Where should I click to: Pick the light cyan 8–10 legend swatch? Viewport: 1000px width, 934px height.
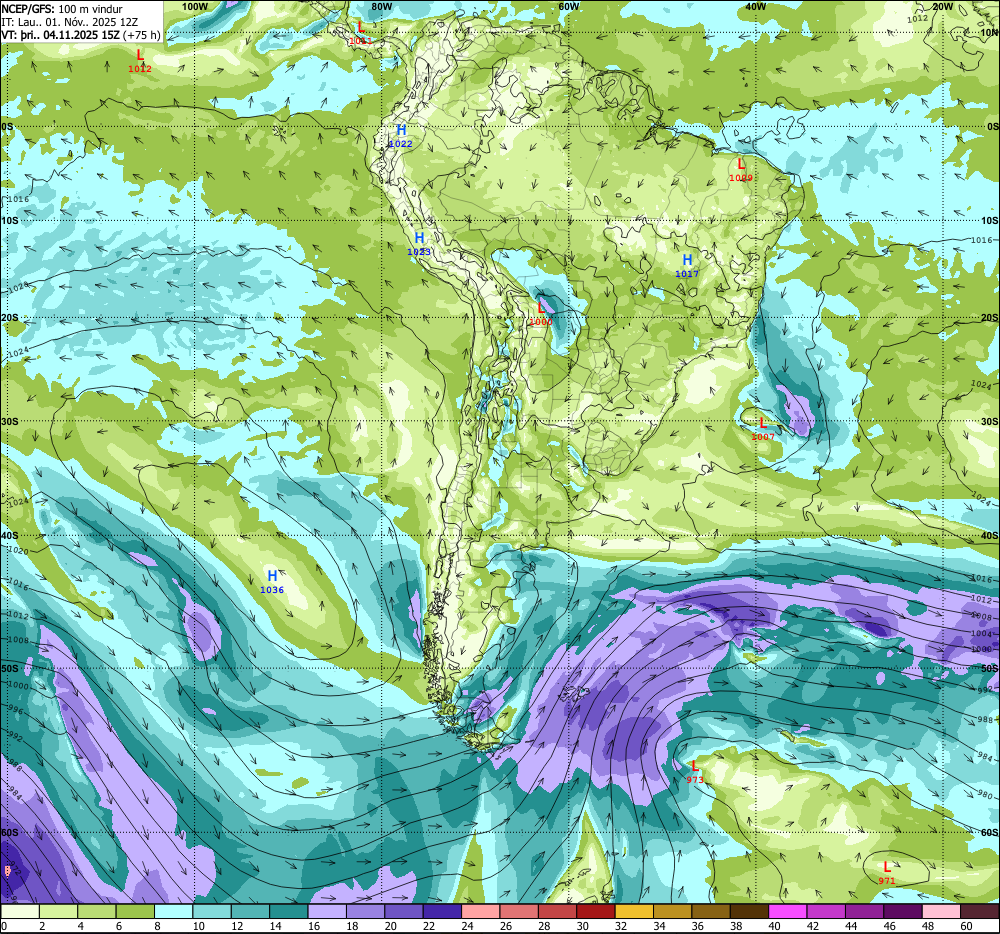pos(173,911)
